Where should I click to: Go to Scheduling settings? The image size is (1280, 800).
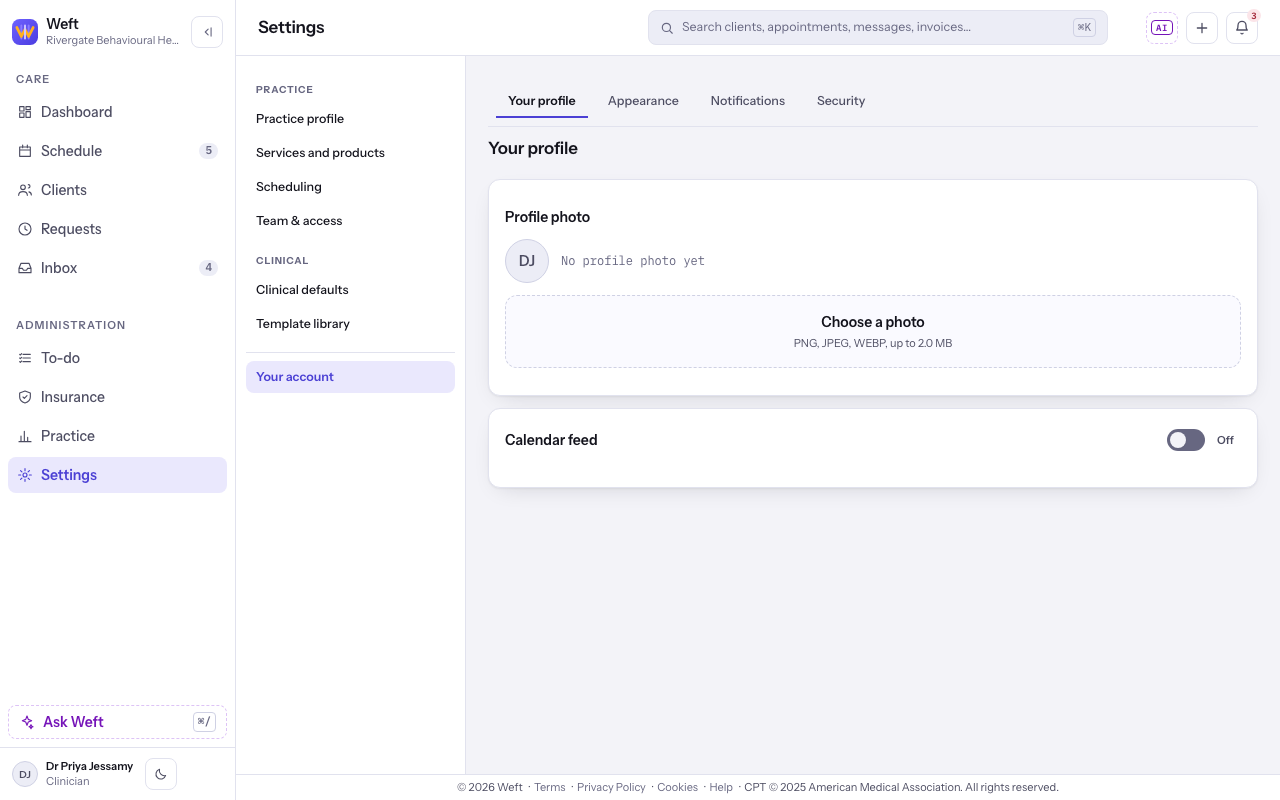click(x=350, y=187)
